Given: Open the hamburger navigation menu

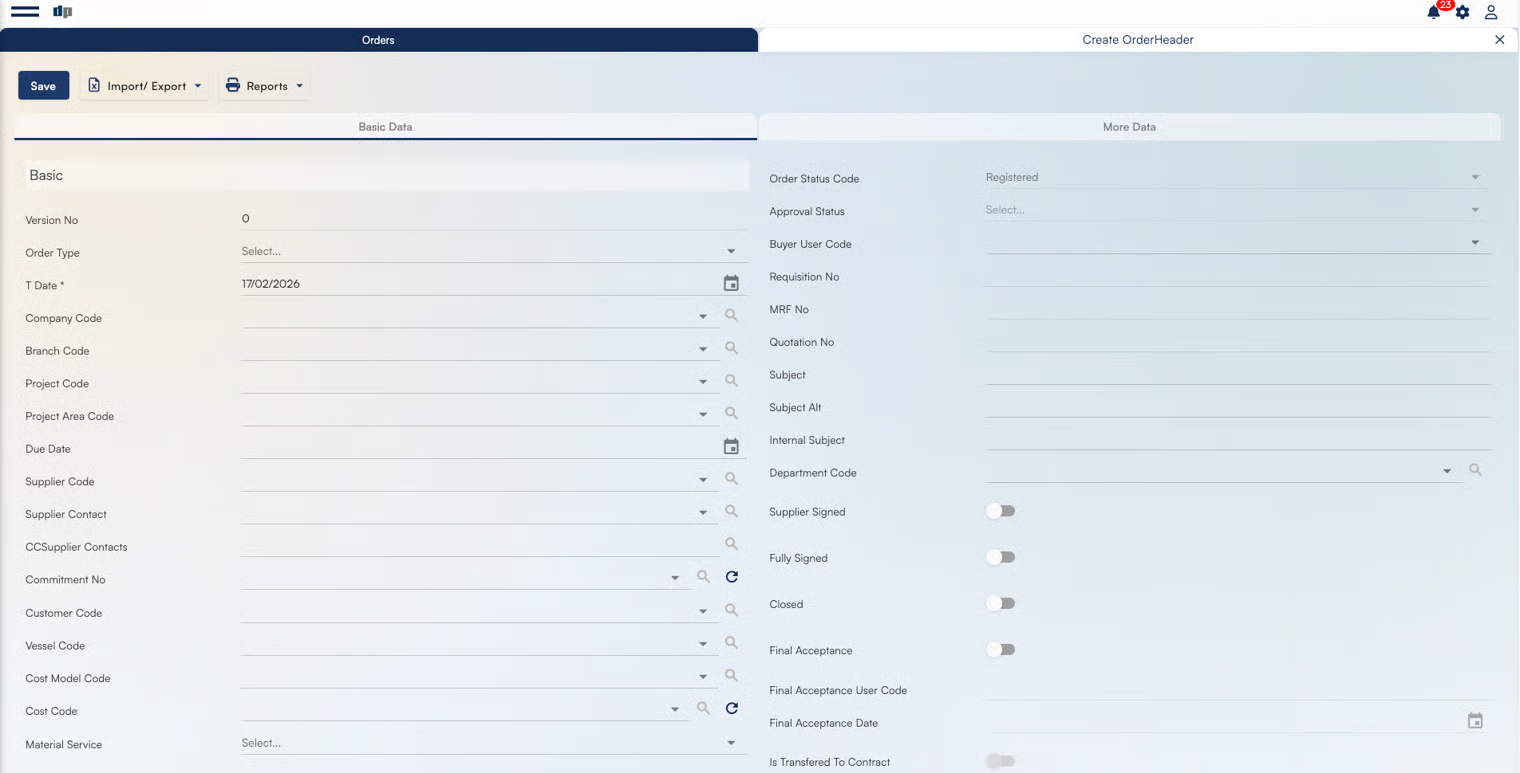Looking at the screenshot, I should tap(25, 12).
